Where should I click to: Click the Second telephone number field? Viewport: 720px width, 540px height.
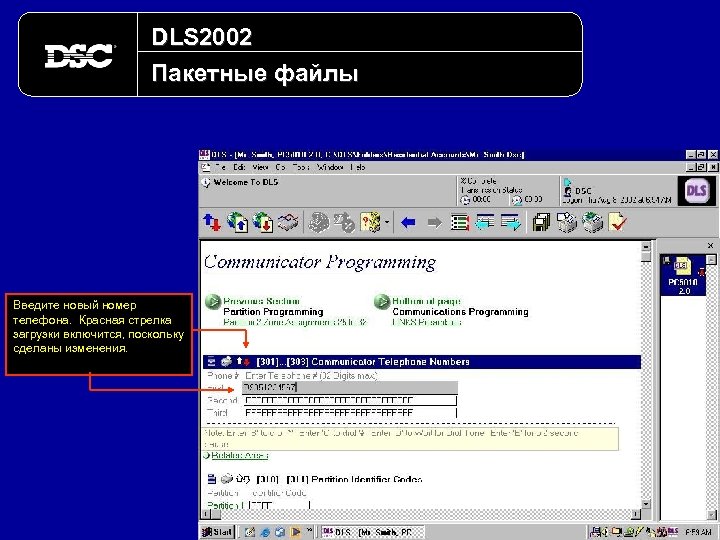pos(350,400)
